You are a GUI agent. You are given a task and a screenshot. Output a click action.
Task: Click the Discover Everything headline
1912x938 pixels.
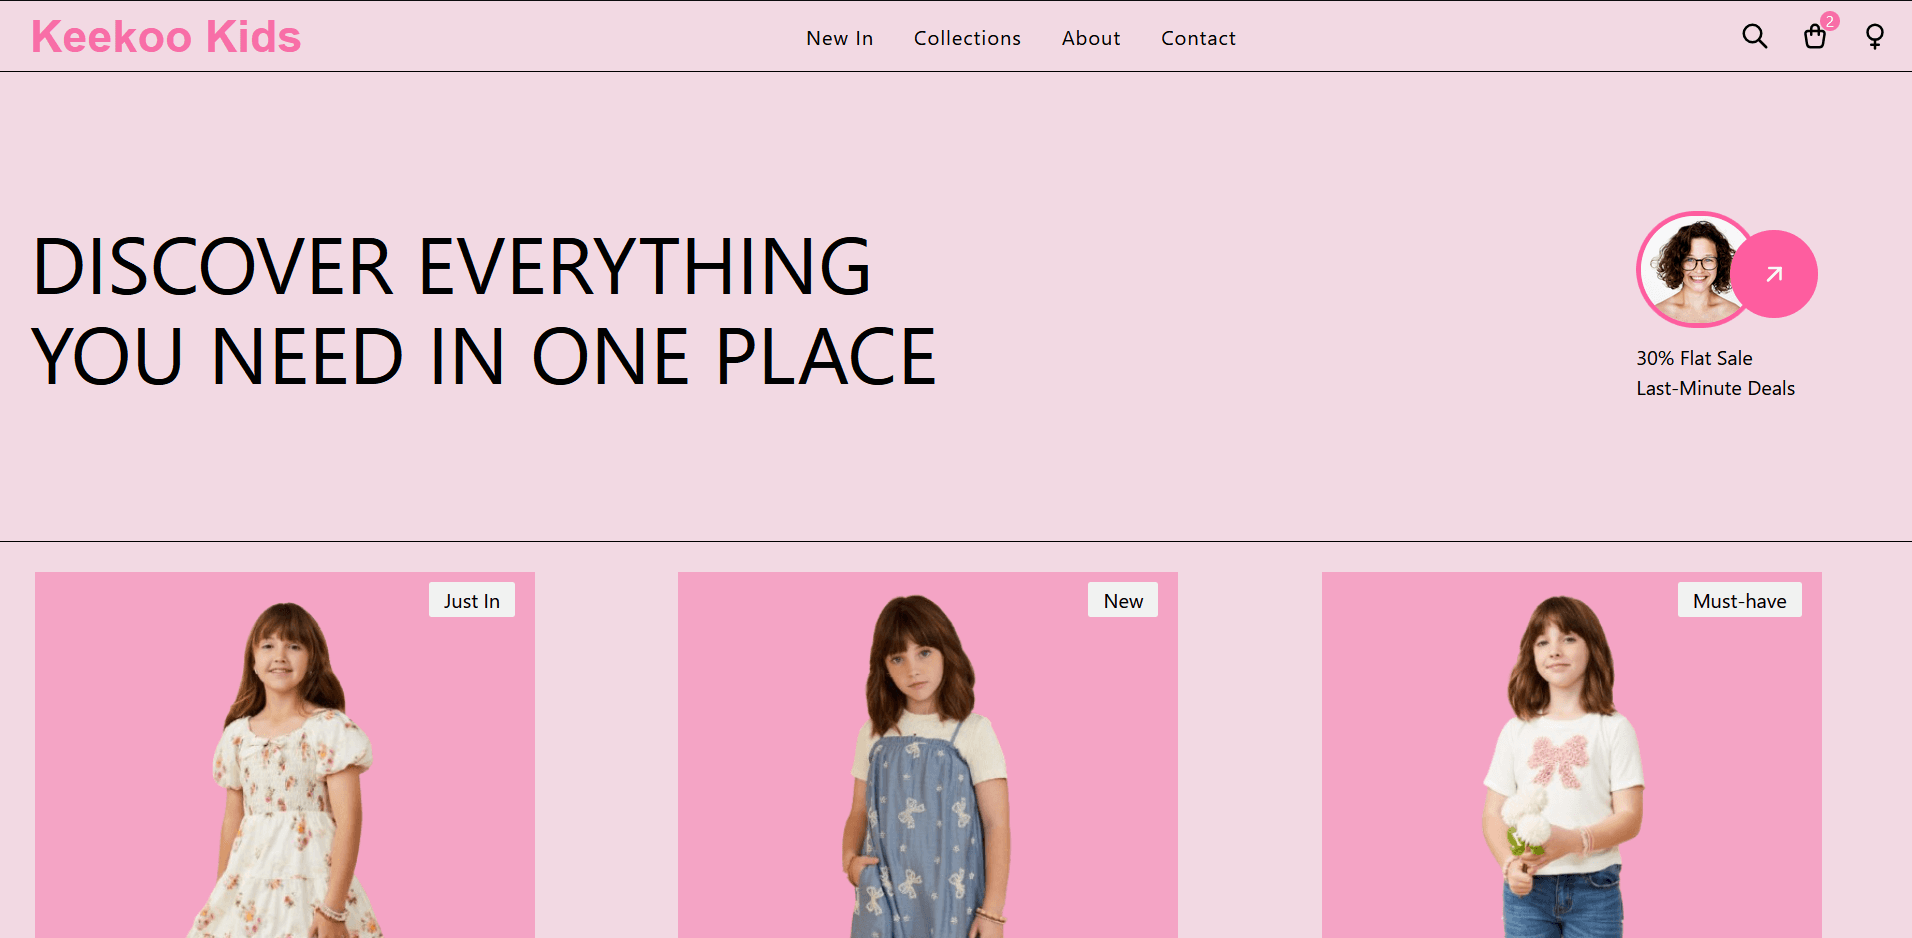(x=484, y=311)
